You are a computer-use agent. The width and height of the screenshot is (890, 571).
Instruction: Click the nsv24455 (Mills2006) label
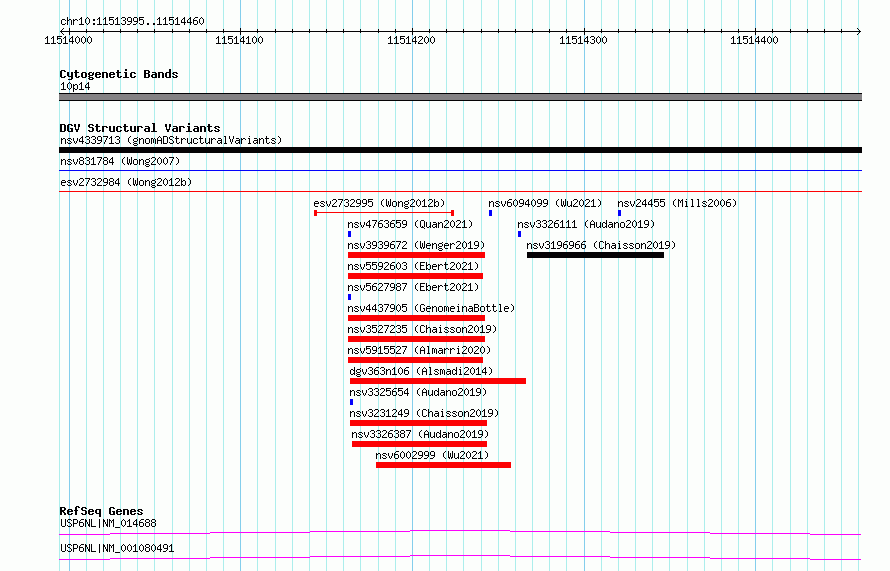tap(677, 203)
